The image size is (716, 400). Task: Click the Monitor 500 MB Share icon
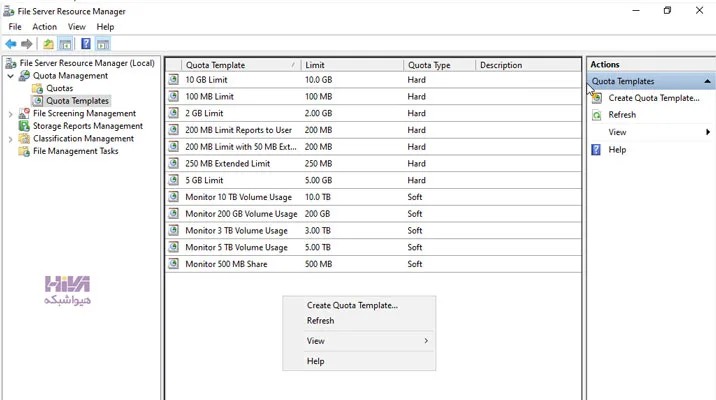pyautogui.click(x=174, y=263)
